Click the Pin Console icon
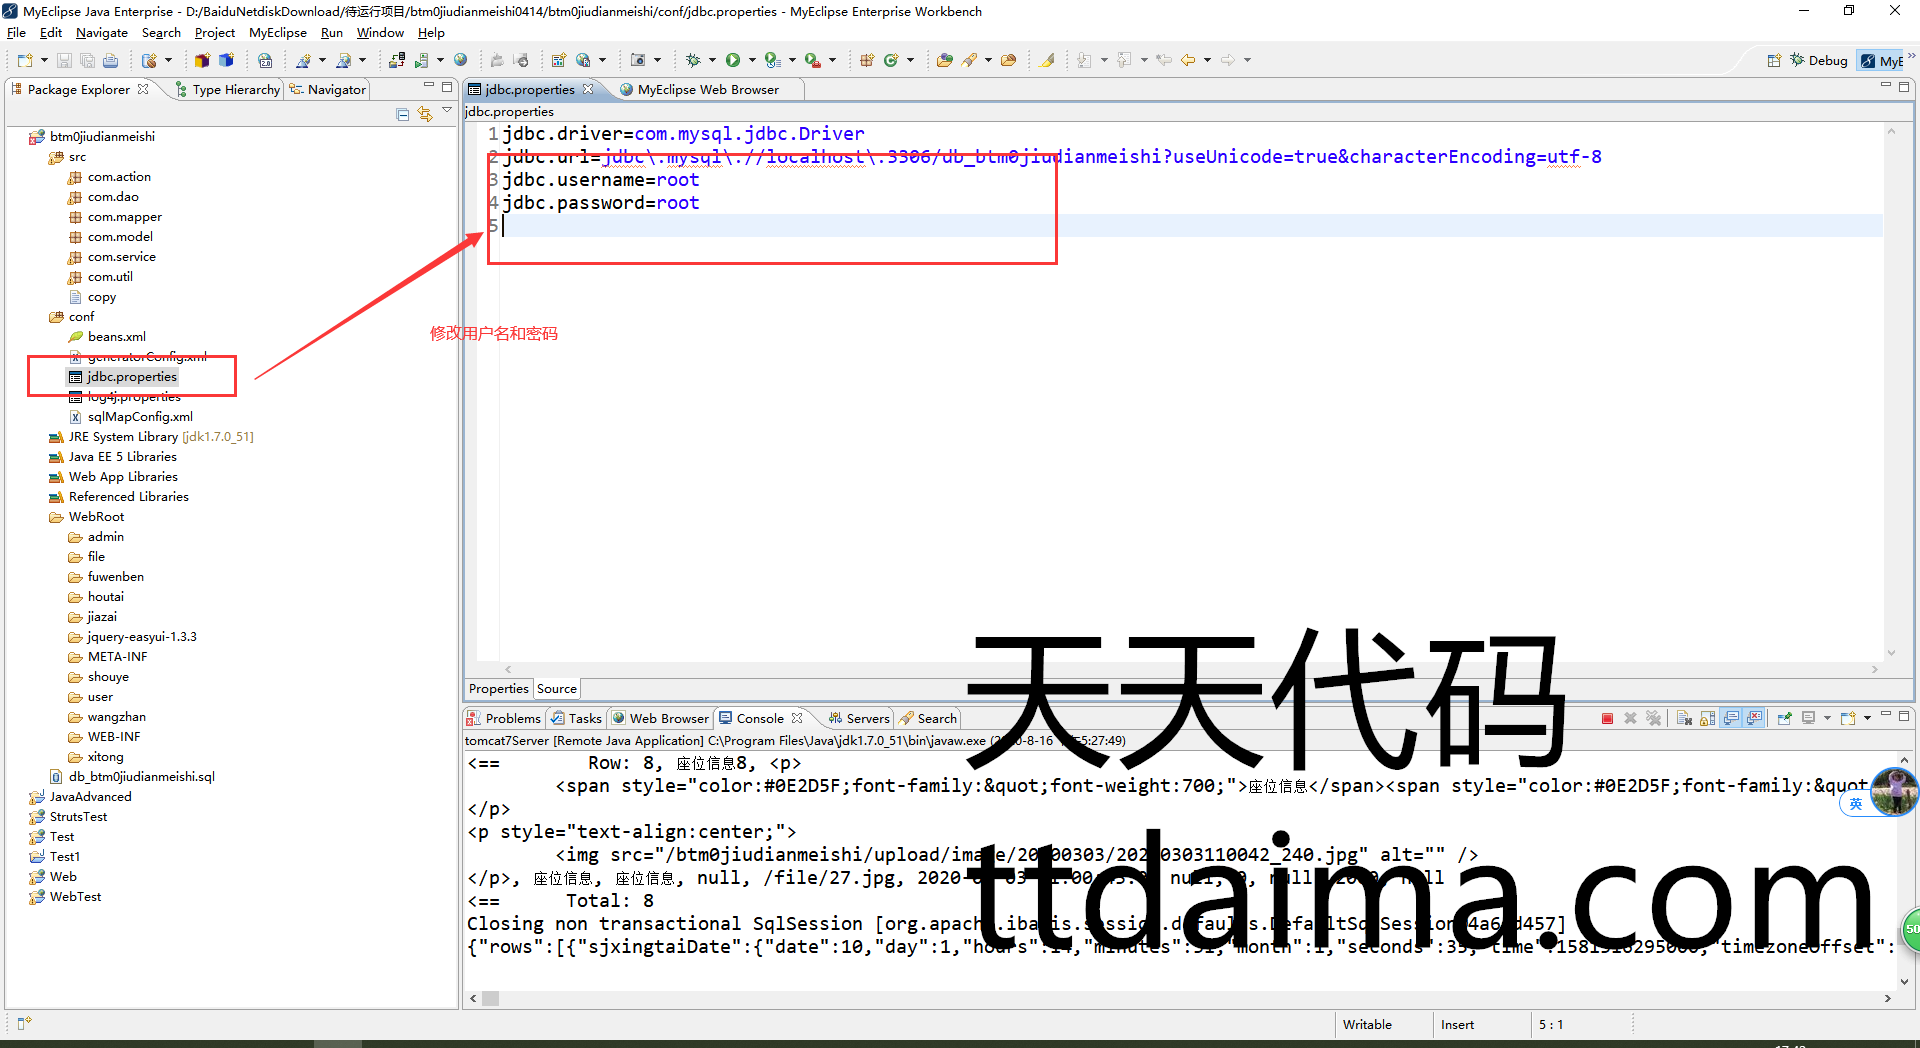Image resolution: width=1920 pixels, height=1048 pixels. coord(1785,718)
